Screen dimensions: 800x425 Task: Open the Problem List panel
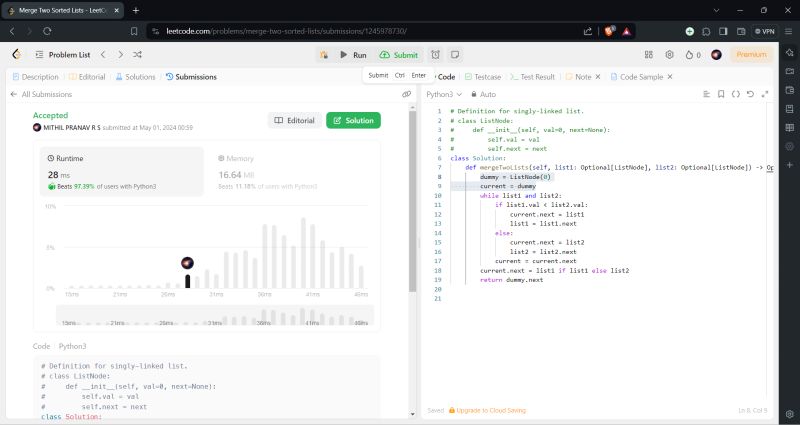pos(63,55)
